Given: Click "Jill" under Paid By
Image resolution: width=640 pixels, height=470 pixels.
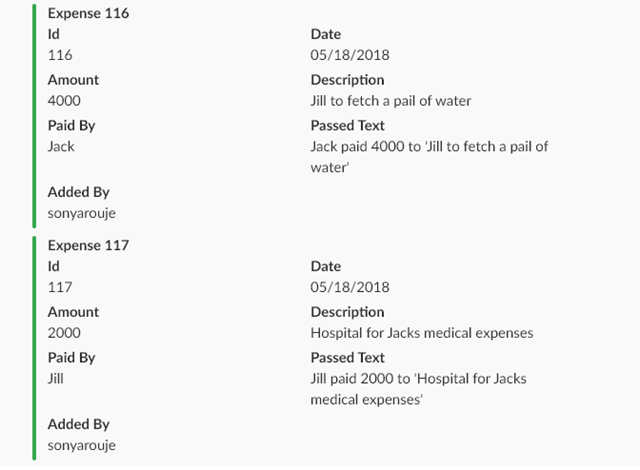Looking at the screenshot, I should point(56,379).
